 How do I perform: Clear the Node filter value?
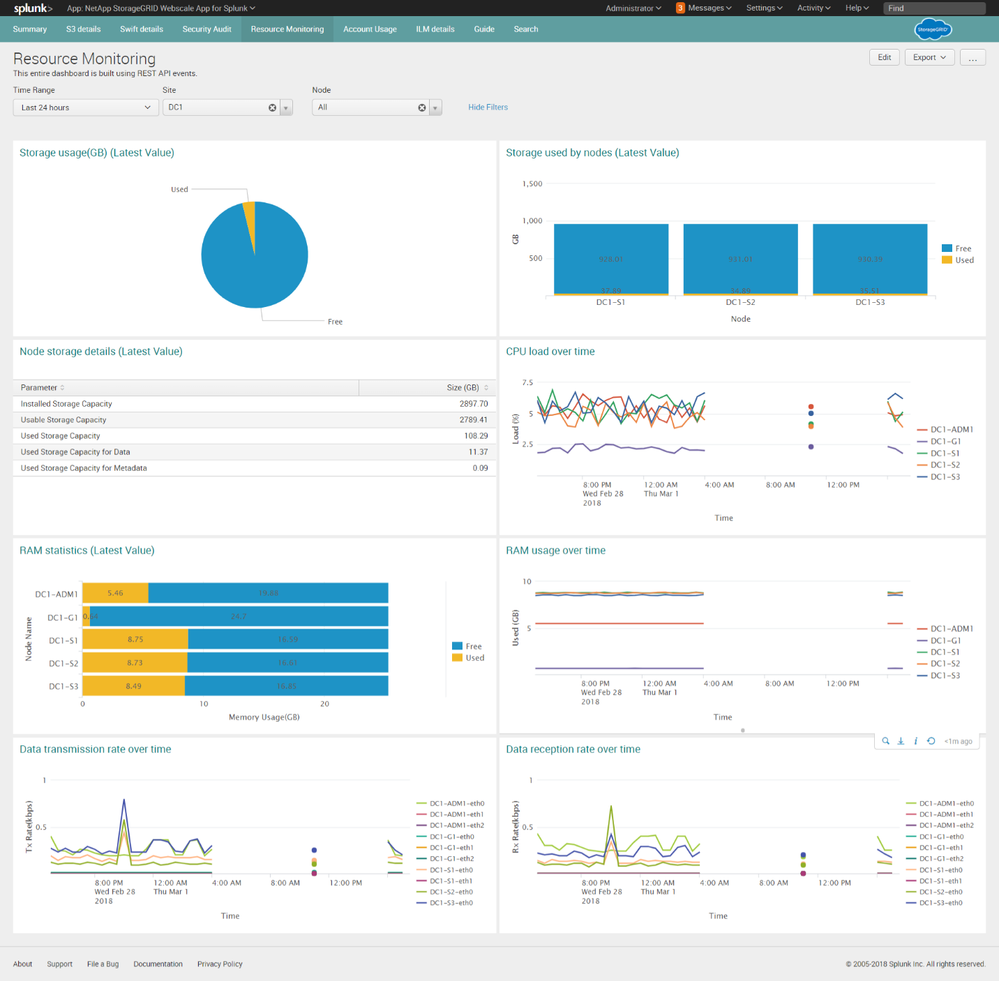422,108
